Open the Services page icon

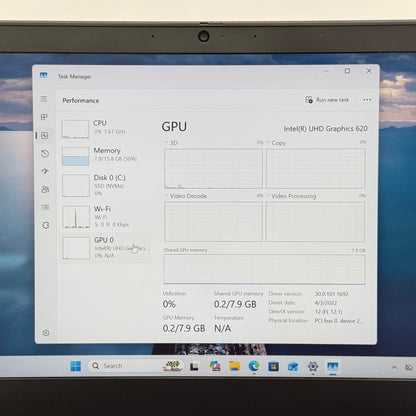tap(46, 226)
